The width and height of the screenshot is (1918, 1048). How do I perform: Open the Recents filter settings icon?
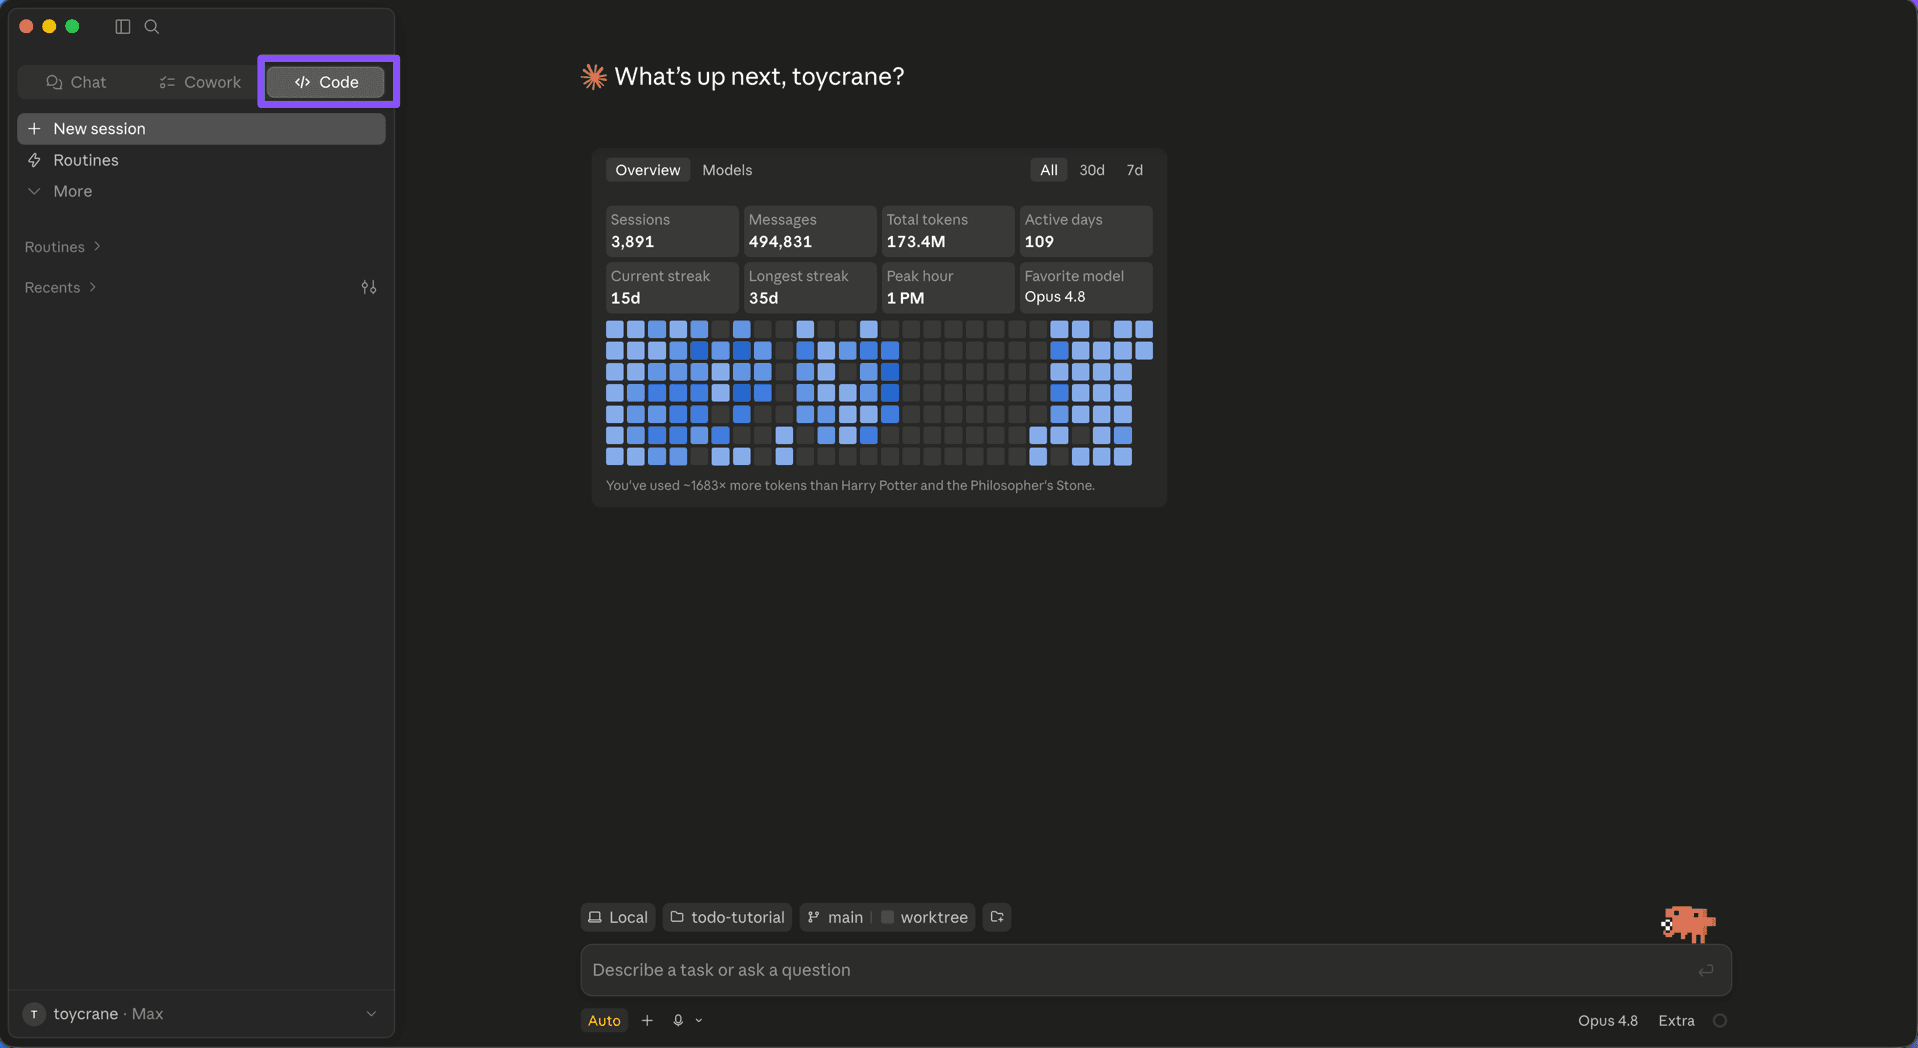[x=369, y=287]
